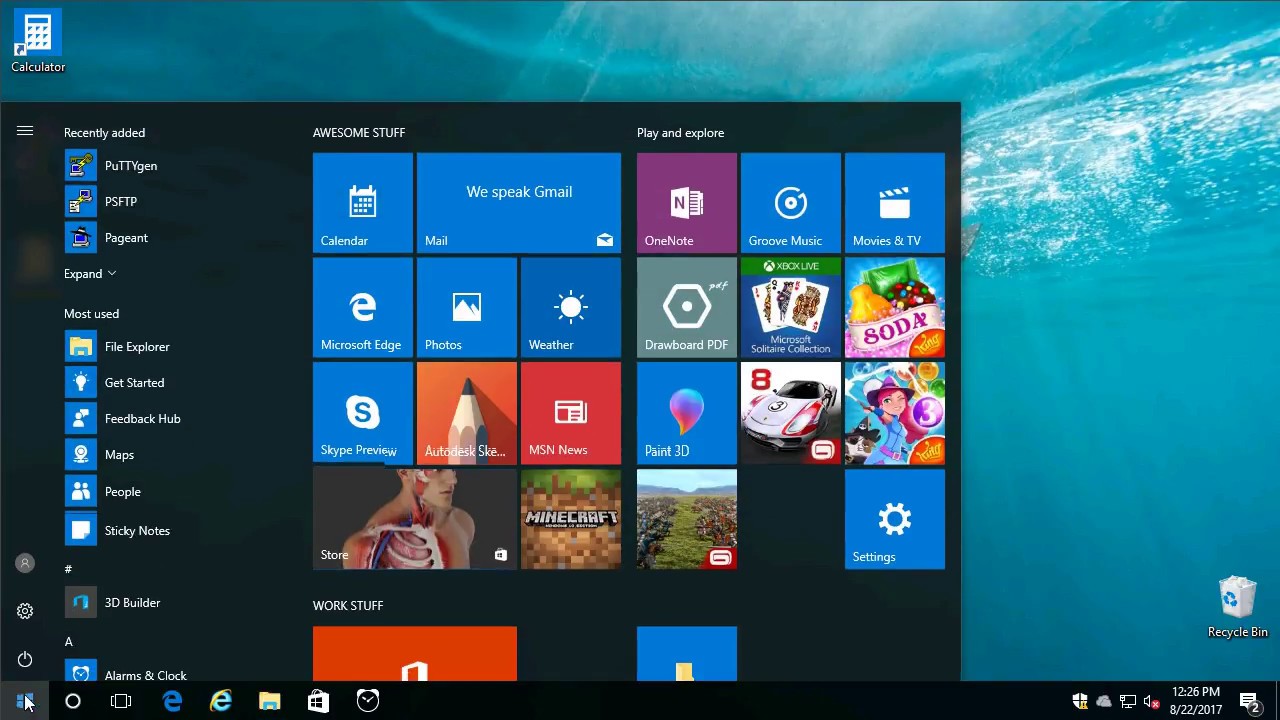This screenshot has width=1280, height=720.
Task: Select the Recycle Bin desktop icon
Action: pyautogui.click(x=1237, y=607)
